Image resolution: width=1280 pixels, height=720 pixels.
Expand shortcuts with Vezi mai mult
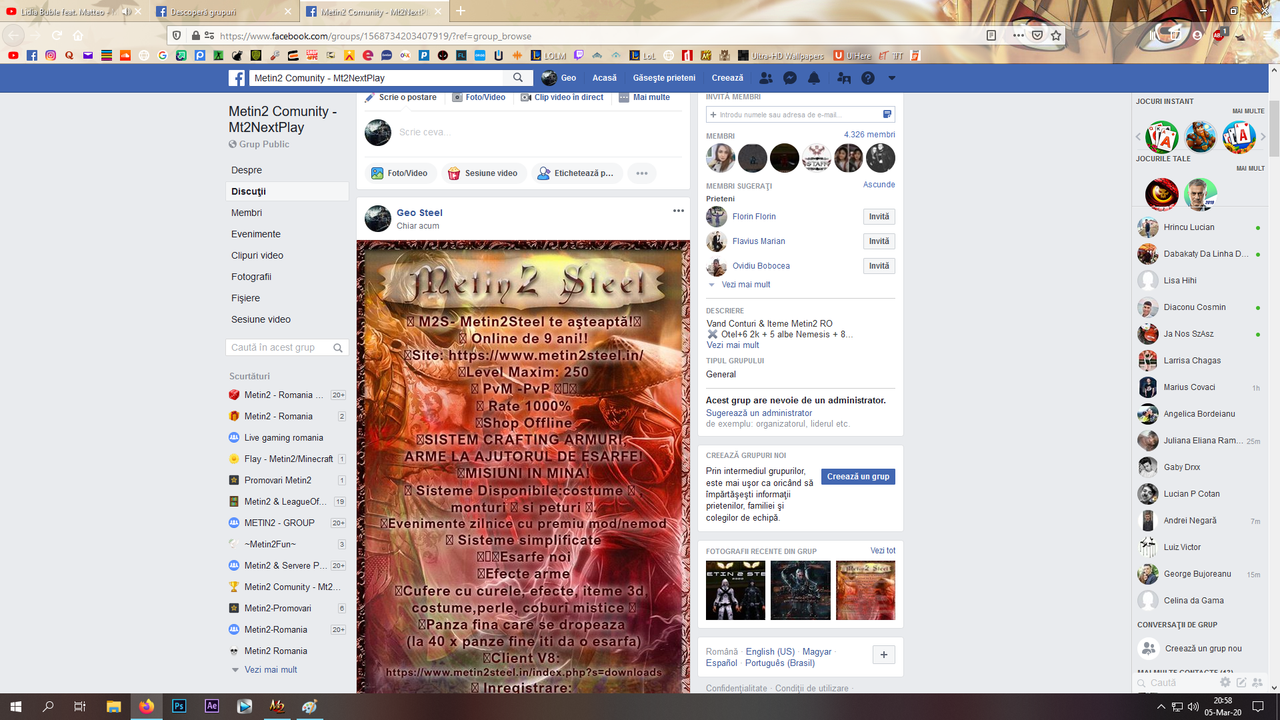point(271,670)
